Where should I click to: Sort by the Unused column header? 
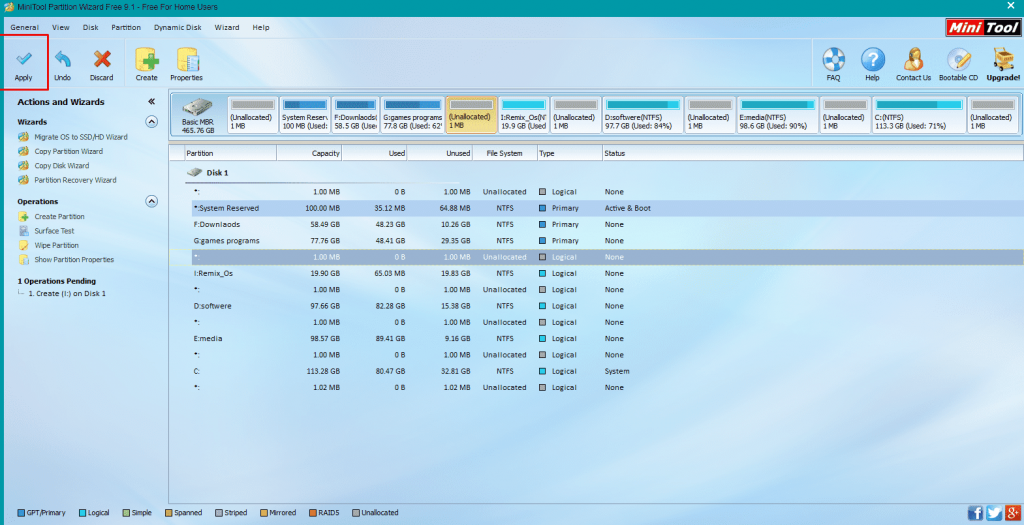440,153
